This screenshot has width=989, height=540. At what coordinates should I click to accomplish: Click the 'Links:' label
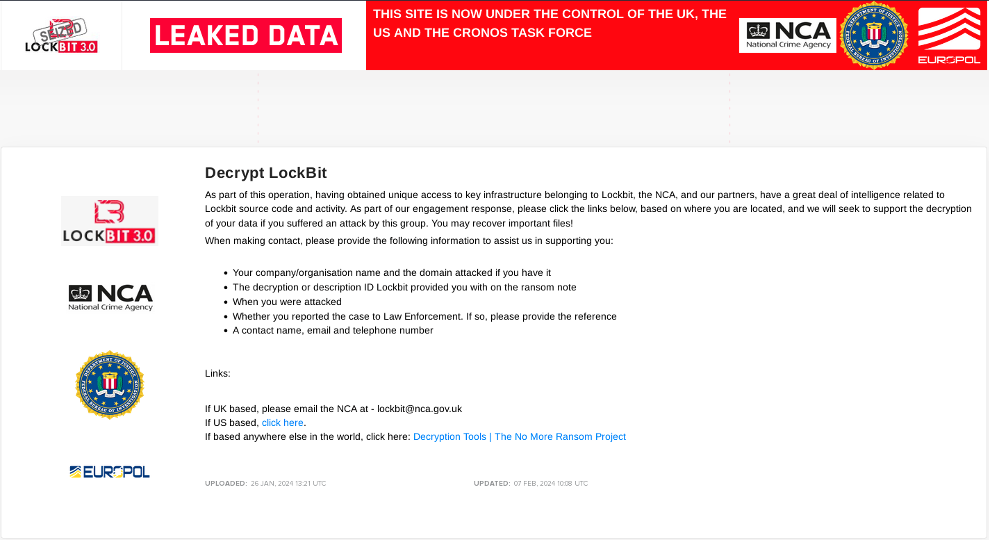point(217,374)
